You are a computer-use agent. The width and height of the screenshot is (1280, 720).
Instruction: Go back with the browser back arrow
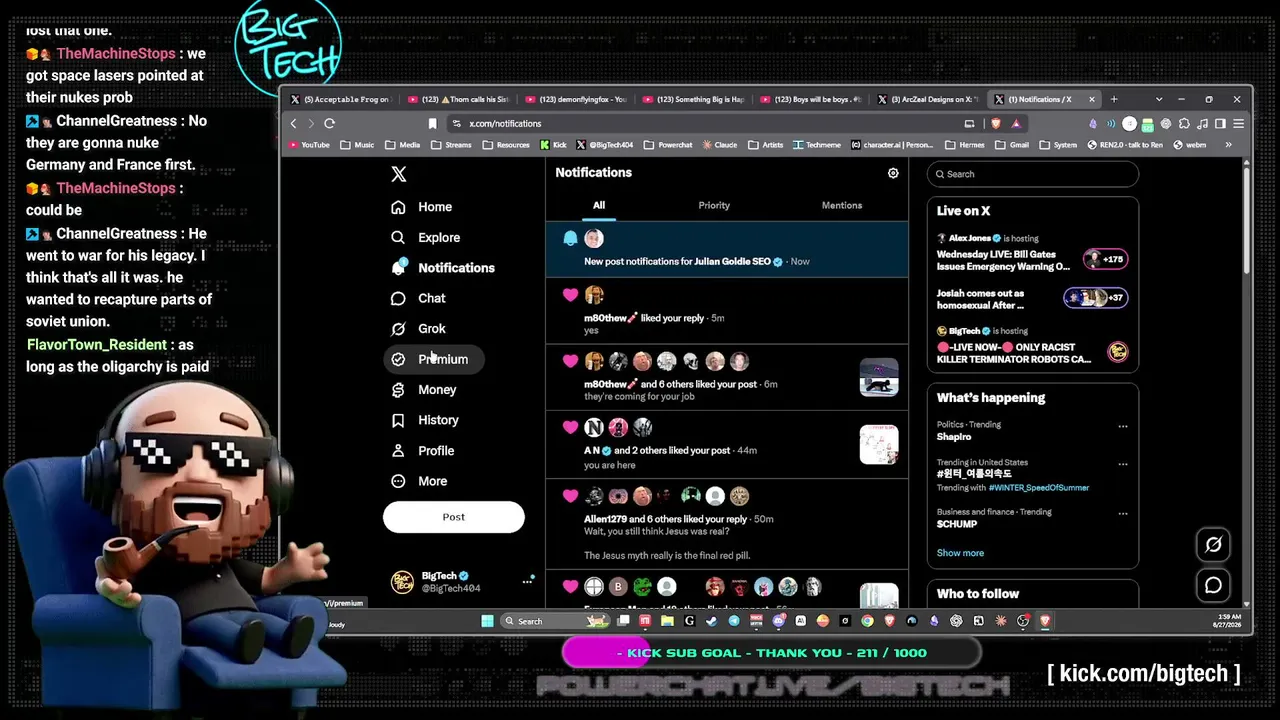click(293, 123)
